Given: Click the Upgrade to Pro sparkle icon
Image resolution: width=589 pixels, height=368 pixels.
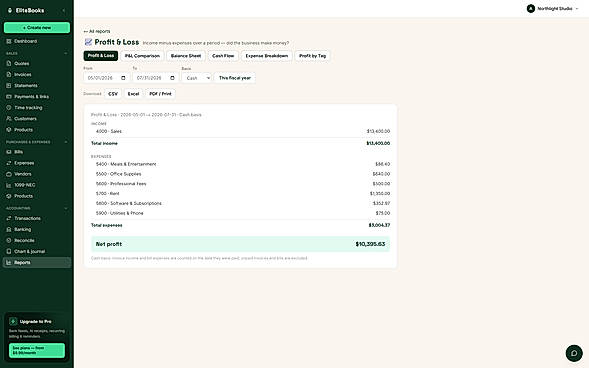Looking at the screenshot, I should [13, 321].
